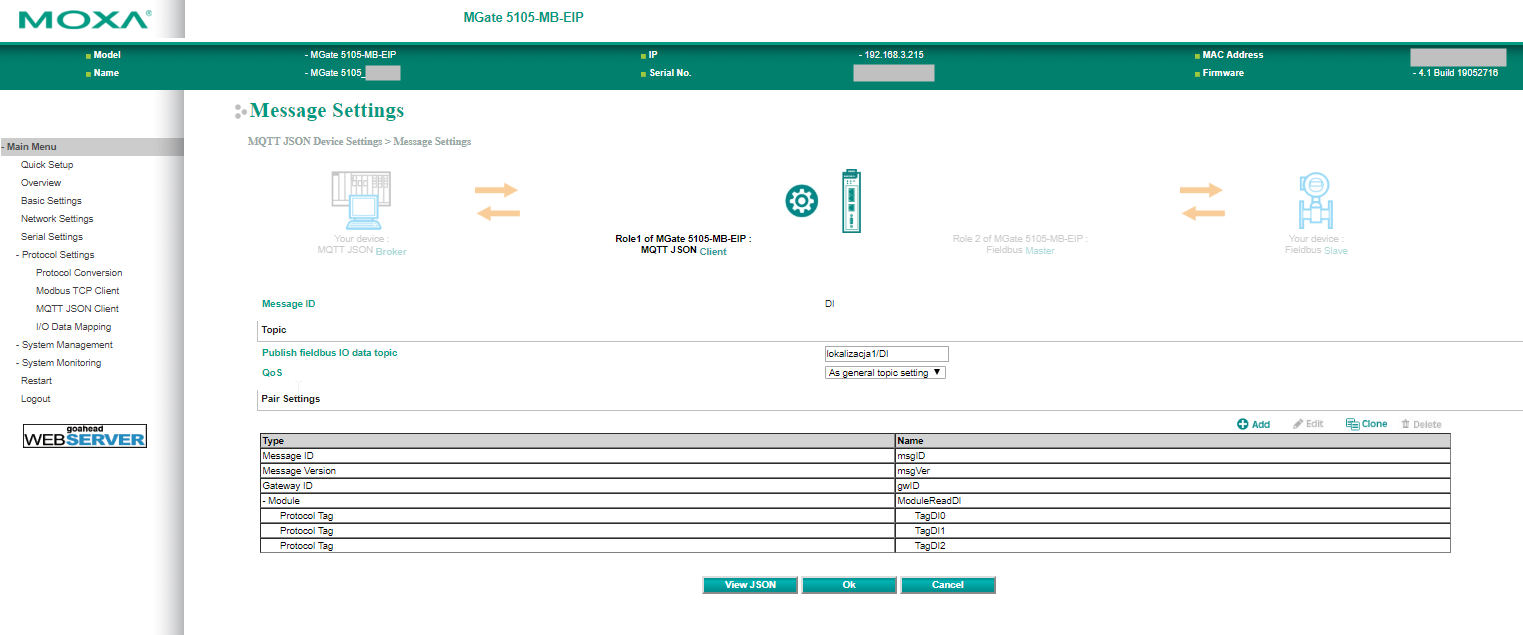Click the Edit pencil icon

(1298, 424)
